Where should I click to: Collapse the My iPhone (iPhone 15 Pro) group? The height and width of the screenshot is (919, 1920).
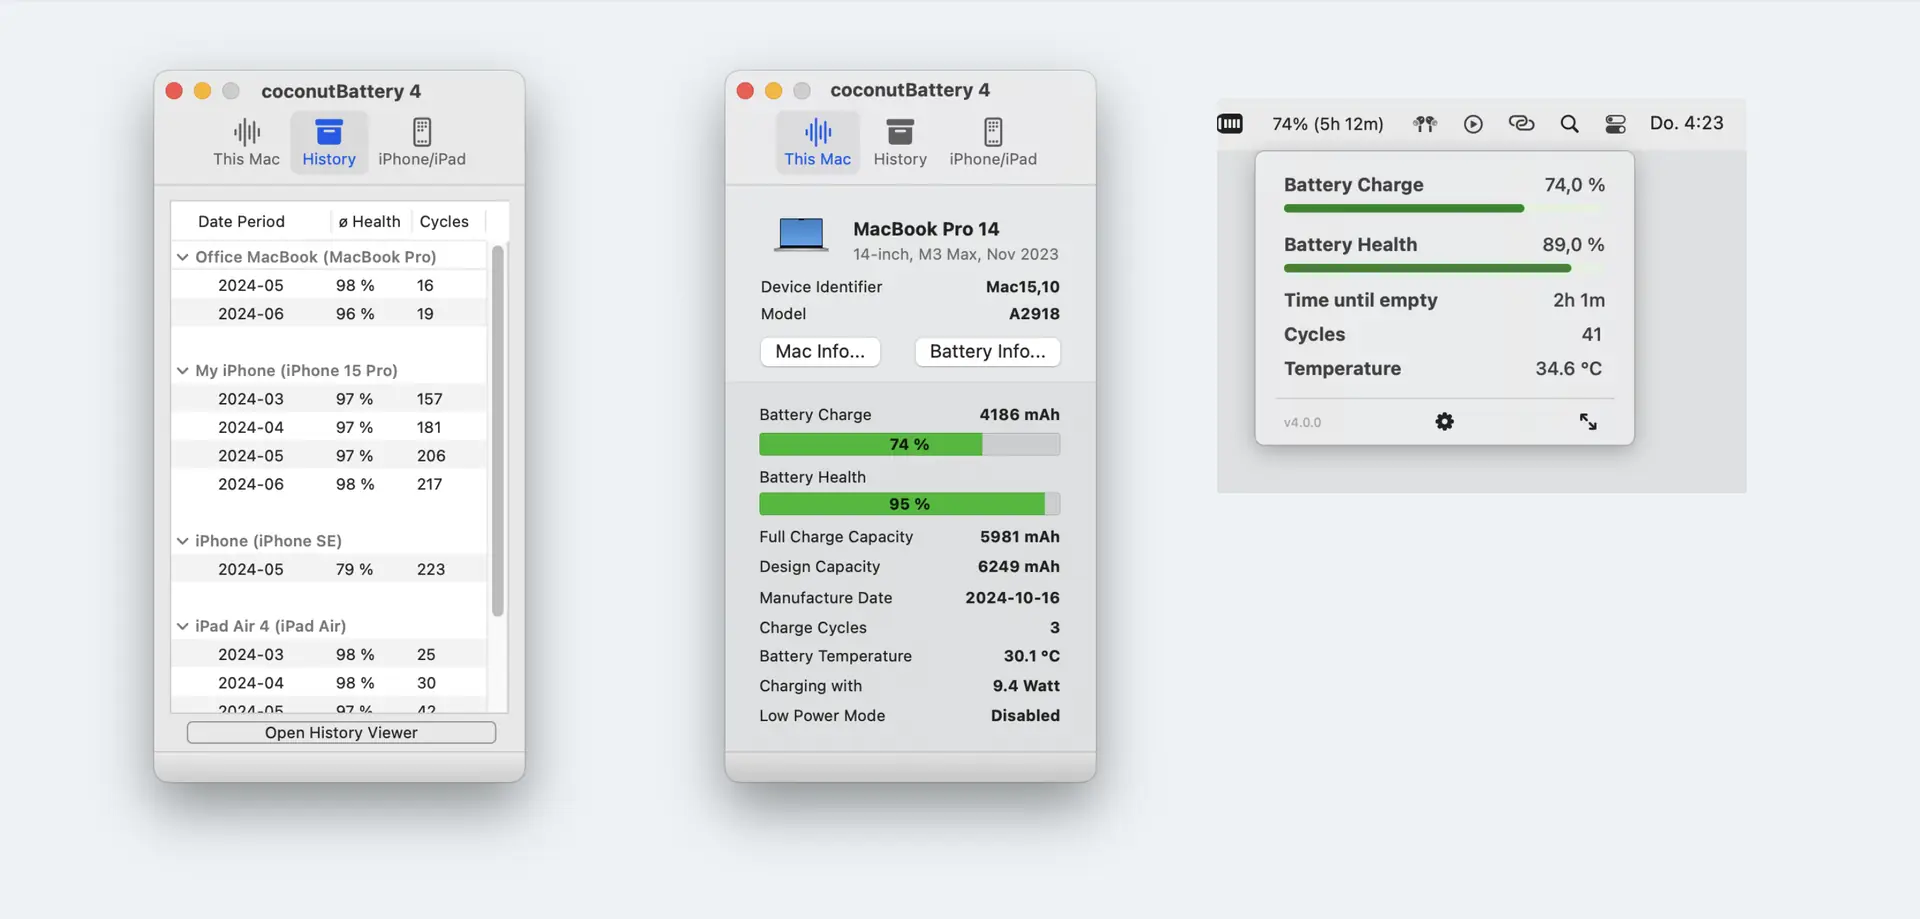[x=183, y=370]
